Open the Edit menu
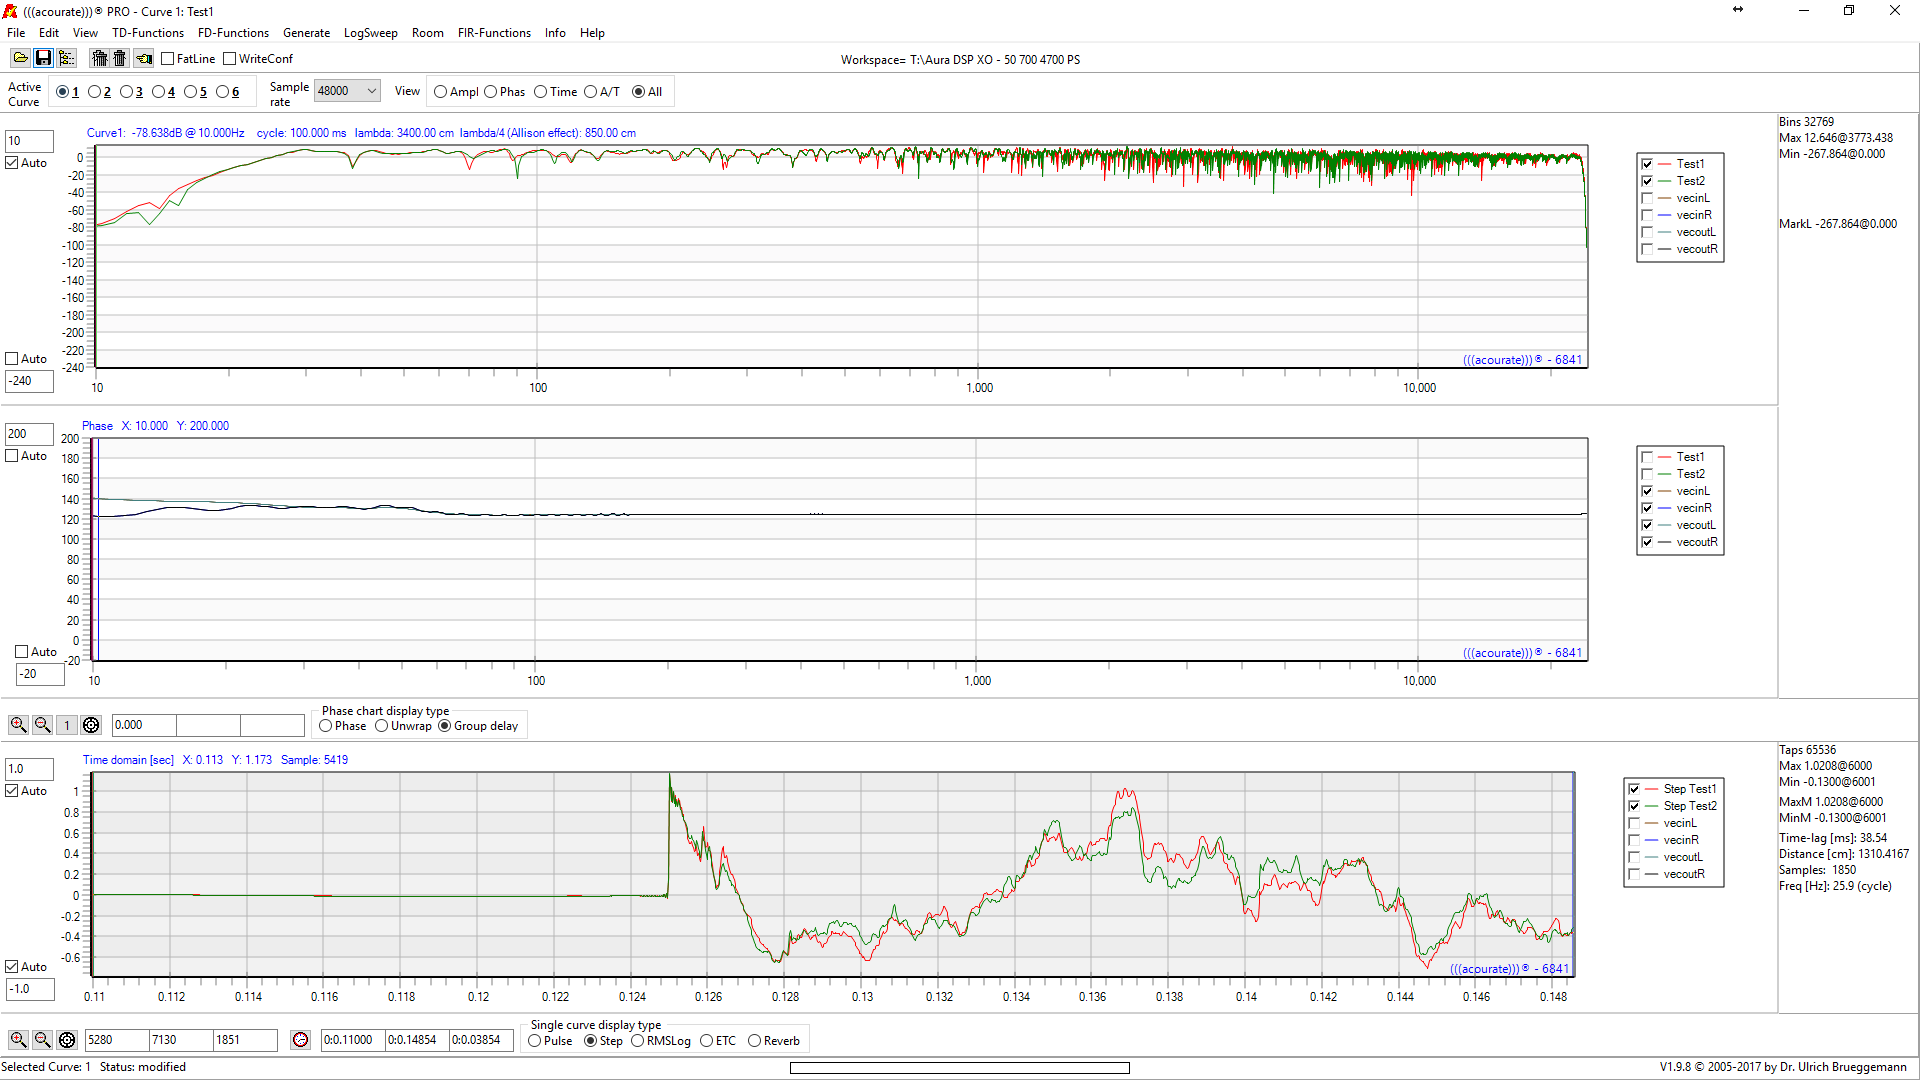 pyautogui.click(x=49, y=33)
